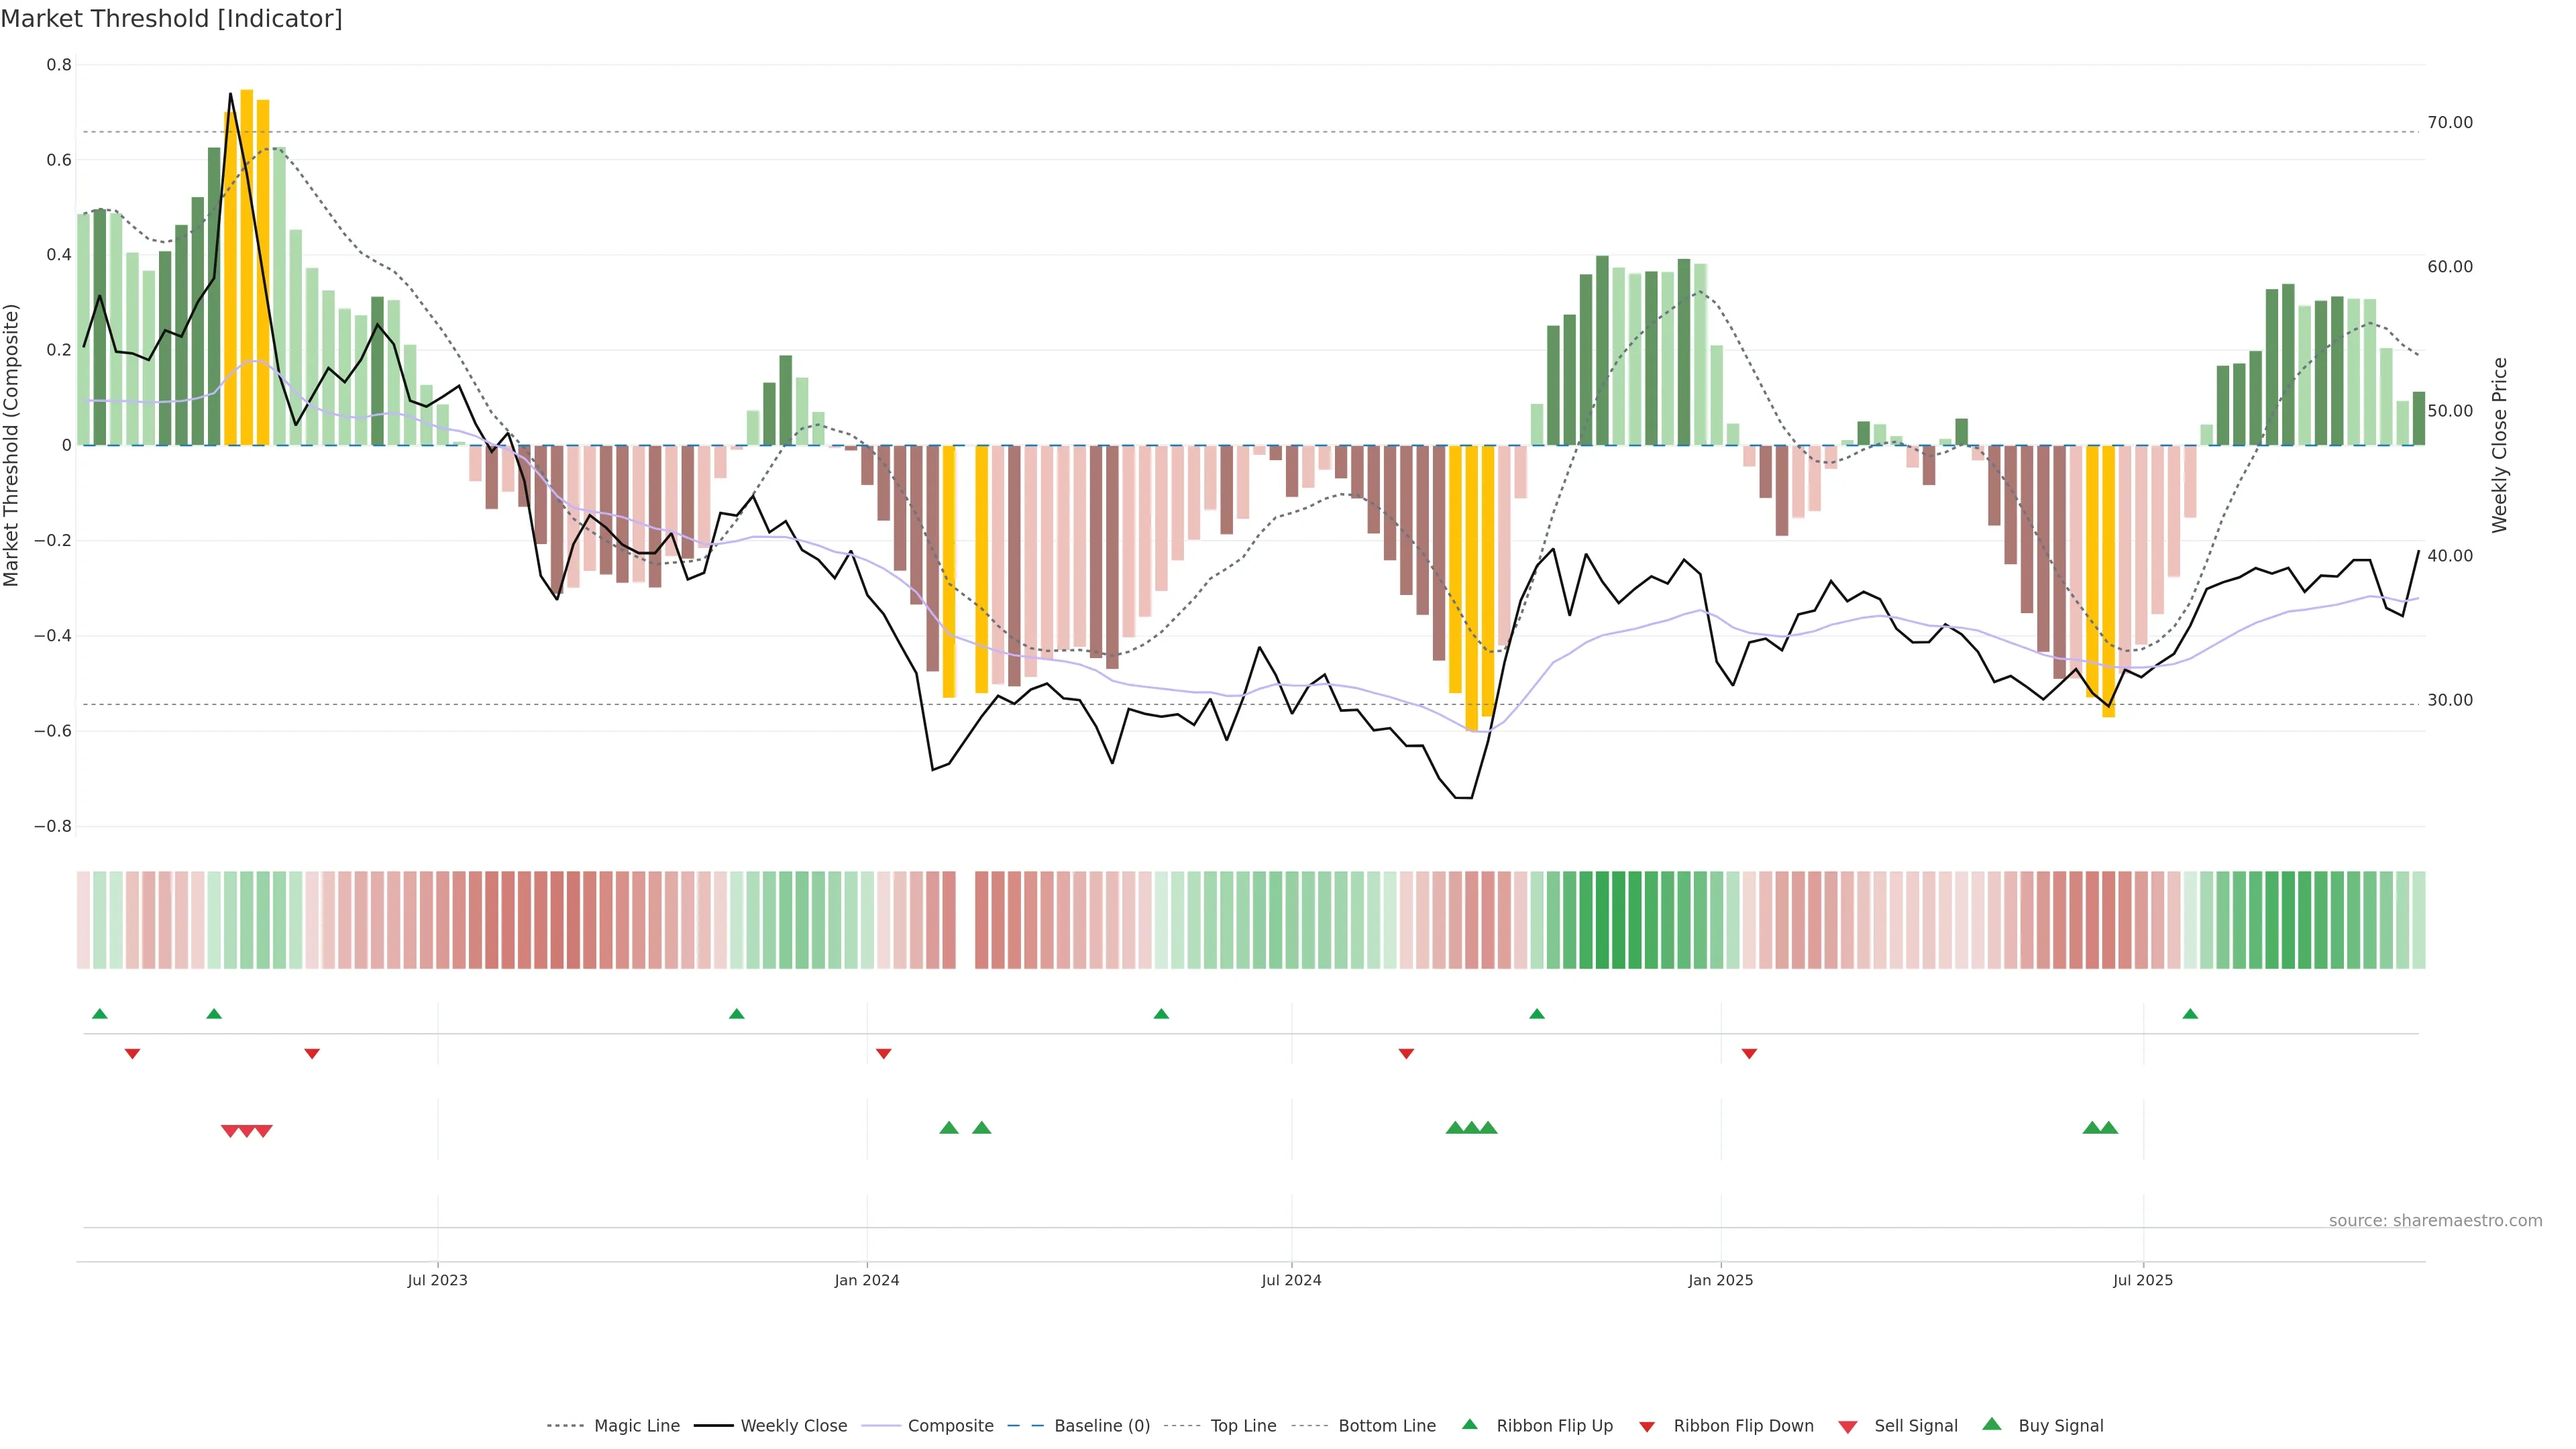Image resolution: width=2576 pixels, height=1449 pixels.
Task: Click the Ribbon Flip Down legend icon
Action: click(1646, 1427)
